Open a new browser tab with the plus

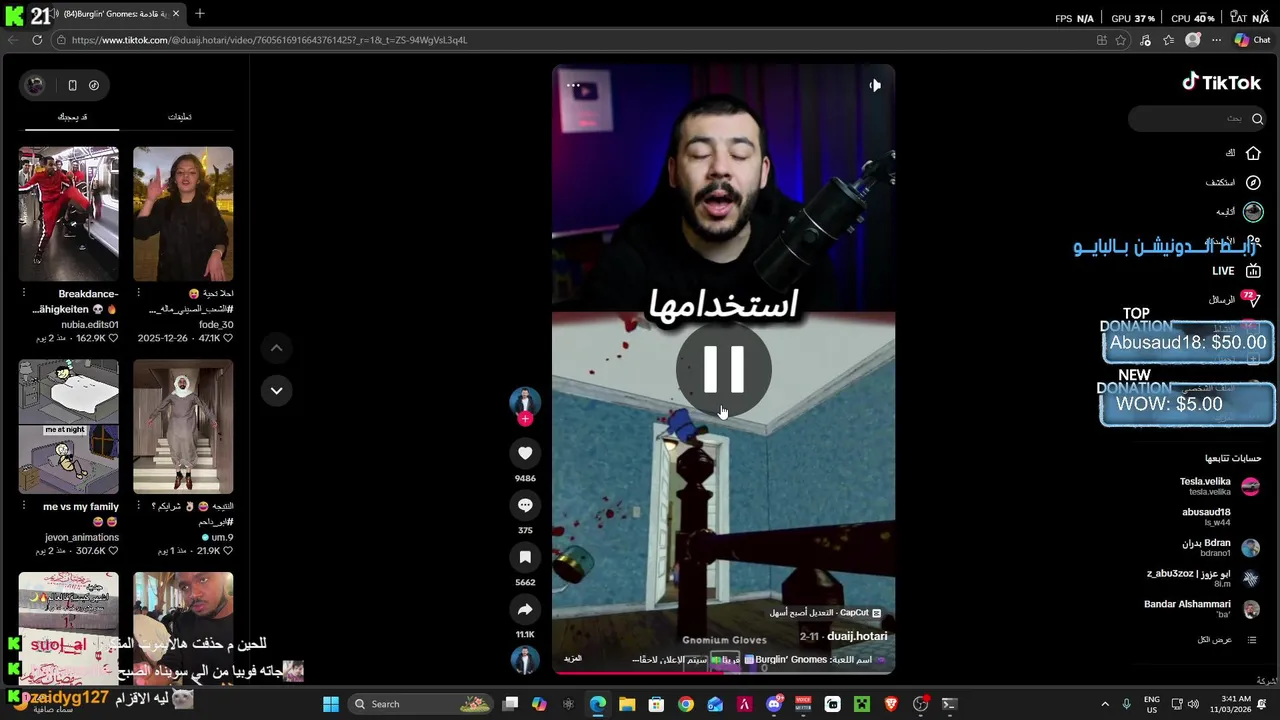[199, 14]
